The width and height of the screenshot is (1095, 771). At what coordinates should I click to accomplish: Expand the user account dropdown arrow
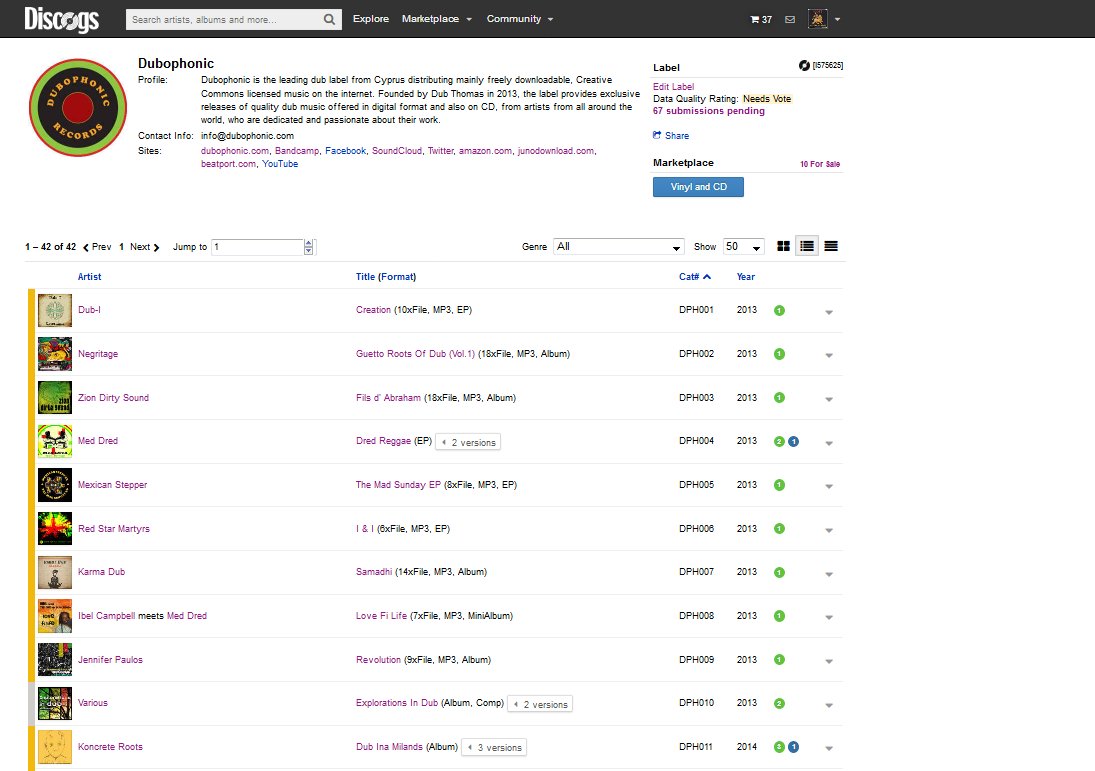[837, 20]
